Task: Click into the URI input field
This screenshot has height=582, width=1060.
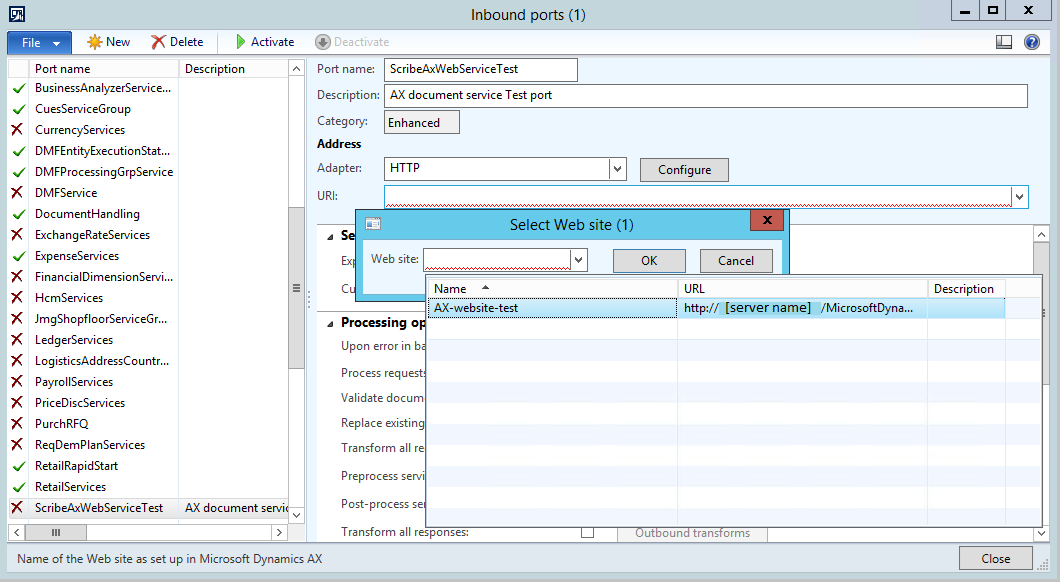Action: click(x=698, y=197)
